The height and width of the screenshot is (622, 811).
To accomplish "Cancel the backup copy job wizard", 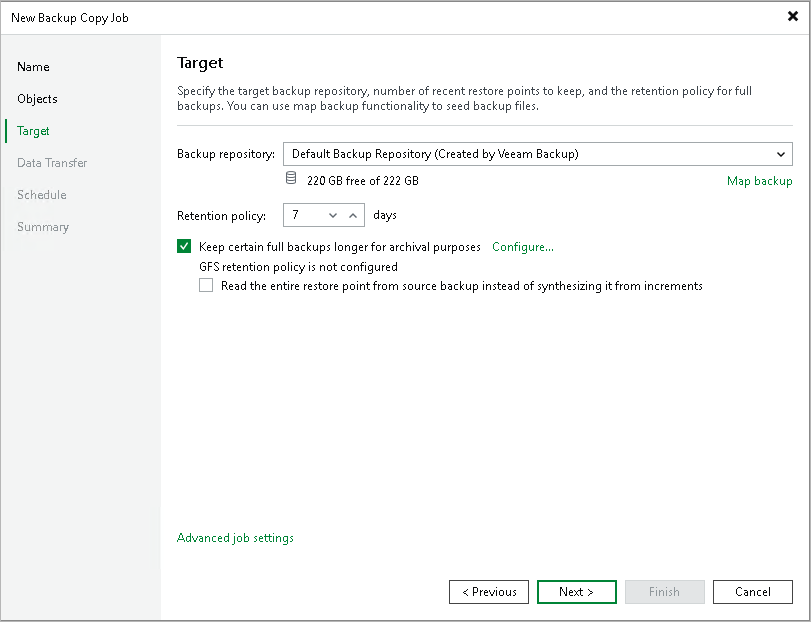I will click(753, 591).
